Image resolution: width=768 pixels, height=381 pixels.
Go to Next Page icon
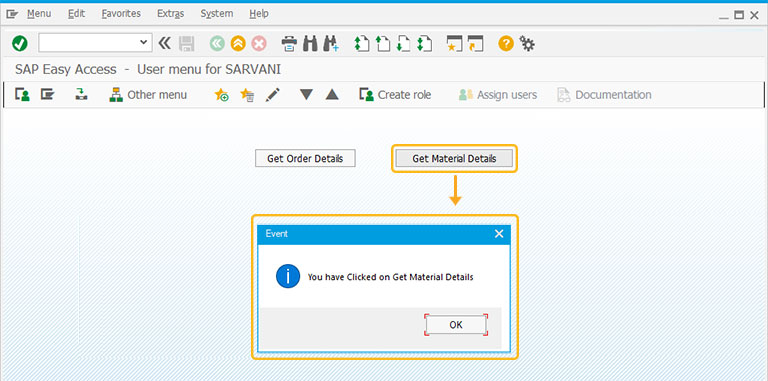click(403, 44)
